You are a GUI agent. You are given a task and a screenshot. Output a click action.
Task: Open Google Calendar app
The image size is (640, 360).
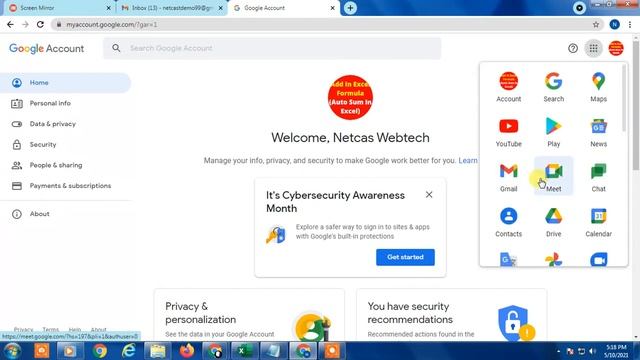[598, 222]
